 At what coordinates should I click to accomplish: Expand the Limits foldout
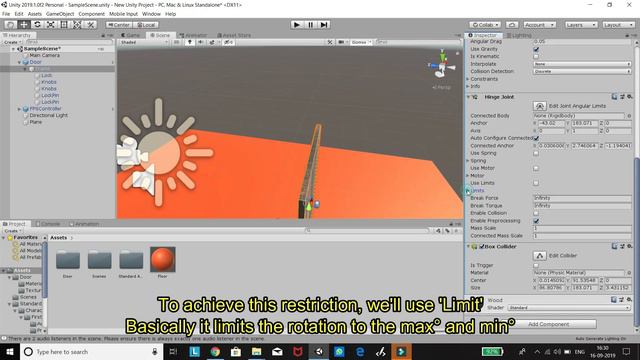point(468,191)
